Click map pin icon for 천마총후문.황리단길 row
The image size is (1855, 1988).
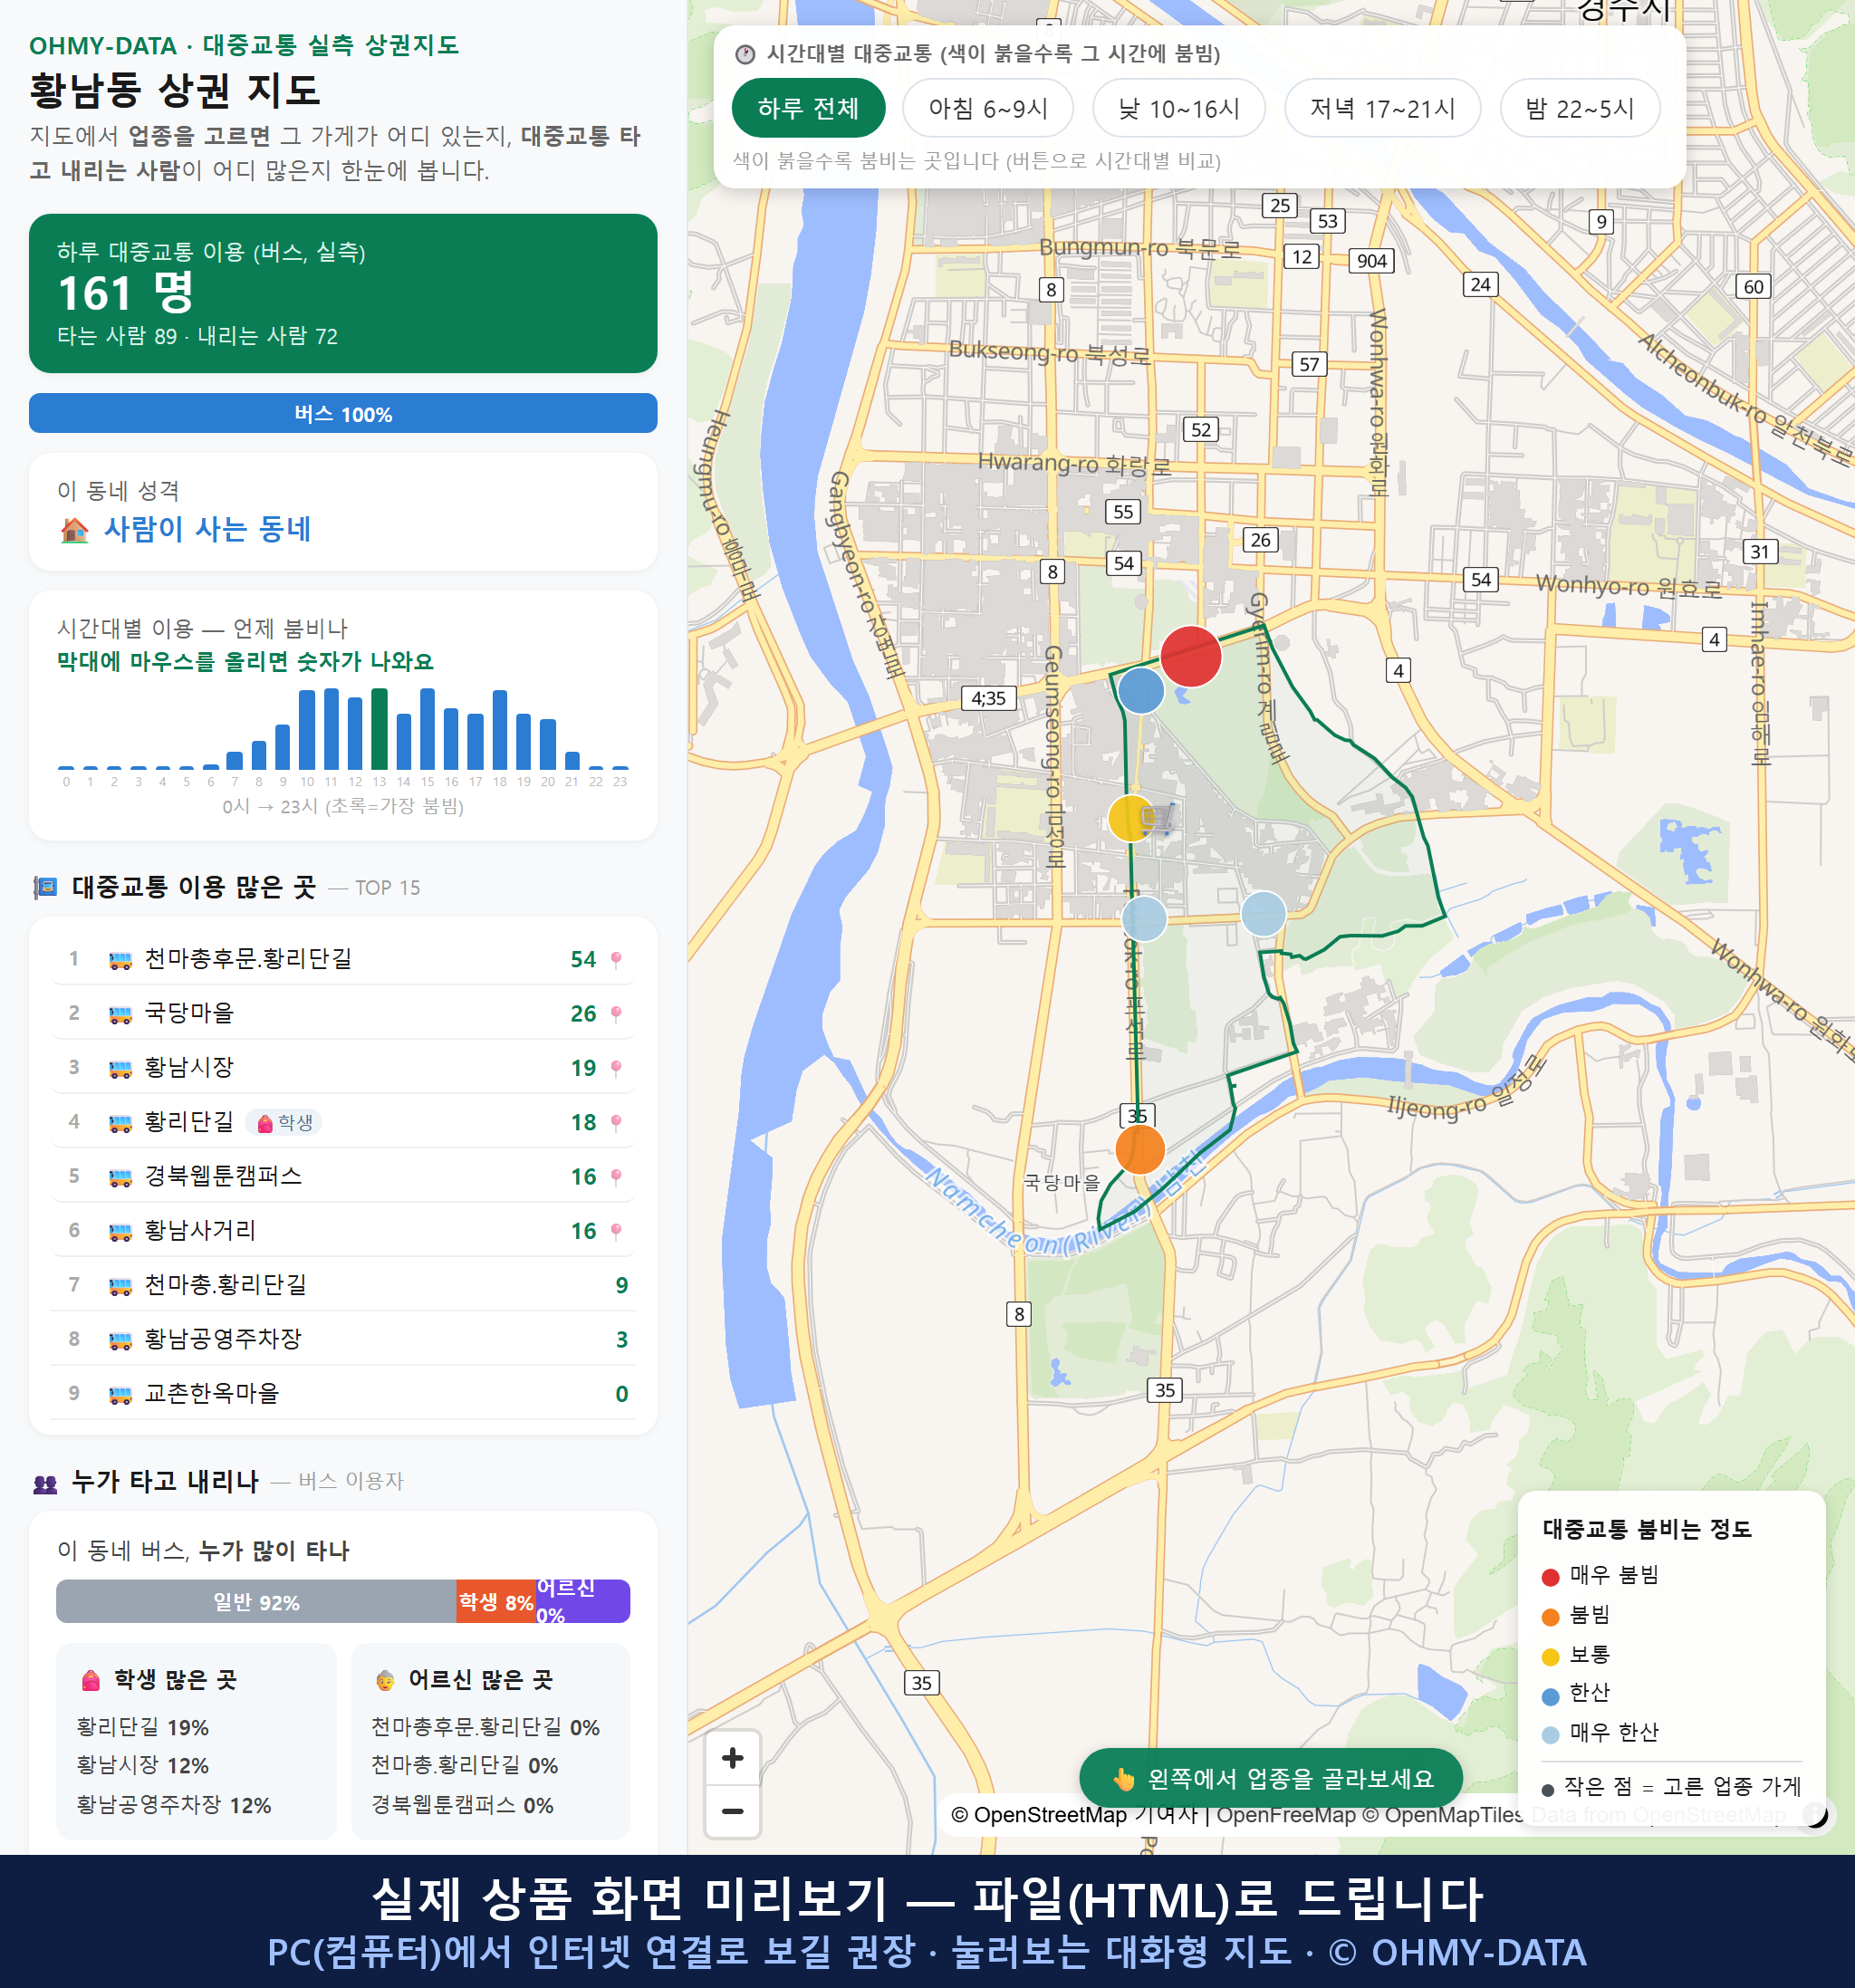[x=616, y=960]
